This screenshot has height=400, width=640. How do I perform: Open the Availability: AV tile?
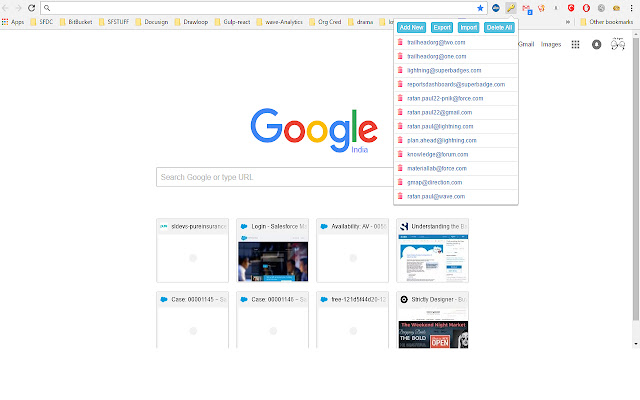point(353,250)
